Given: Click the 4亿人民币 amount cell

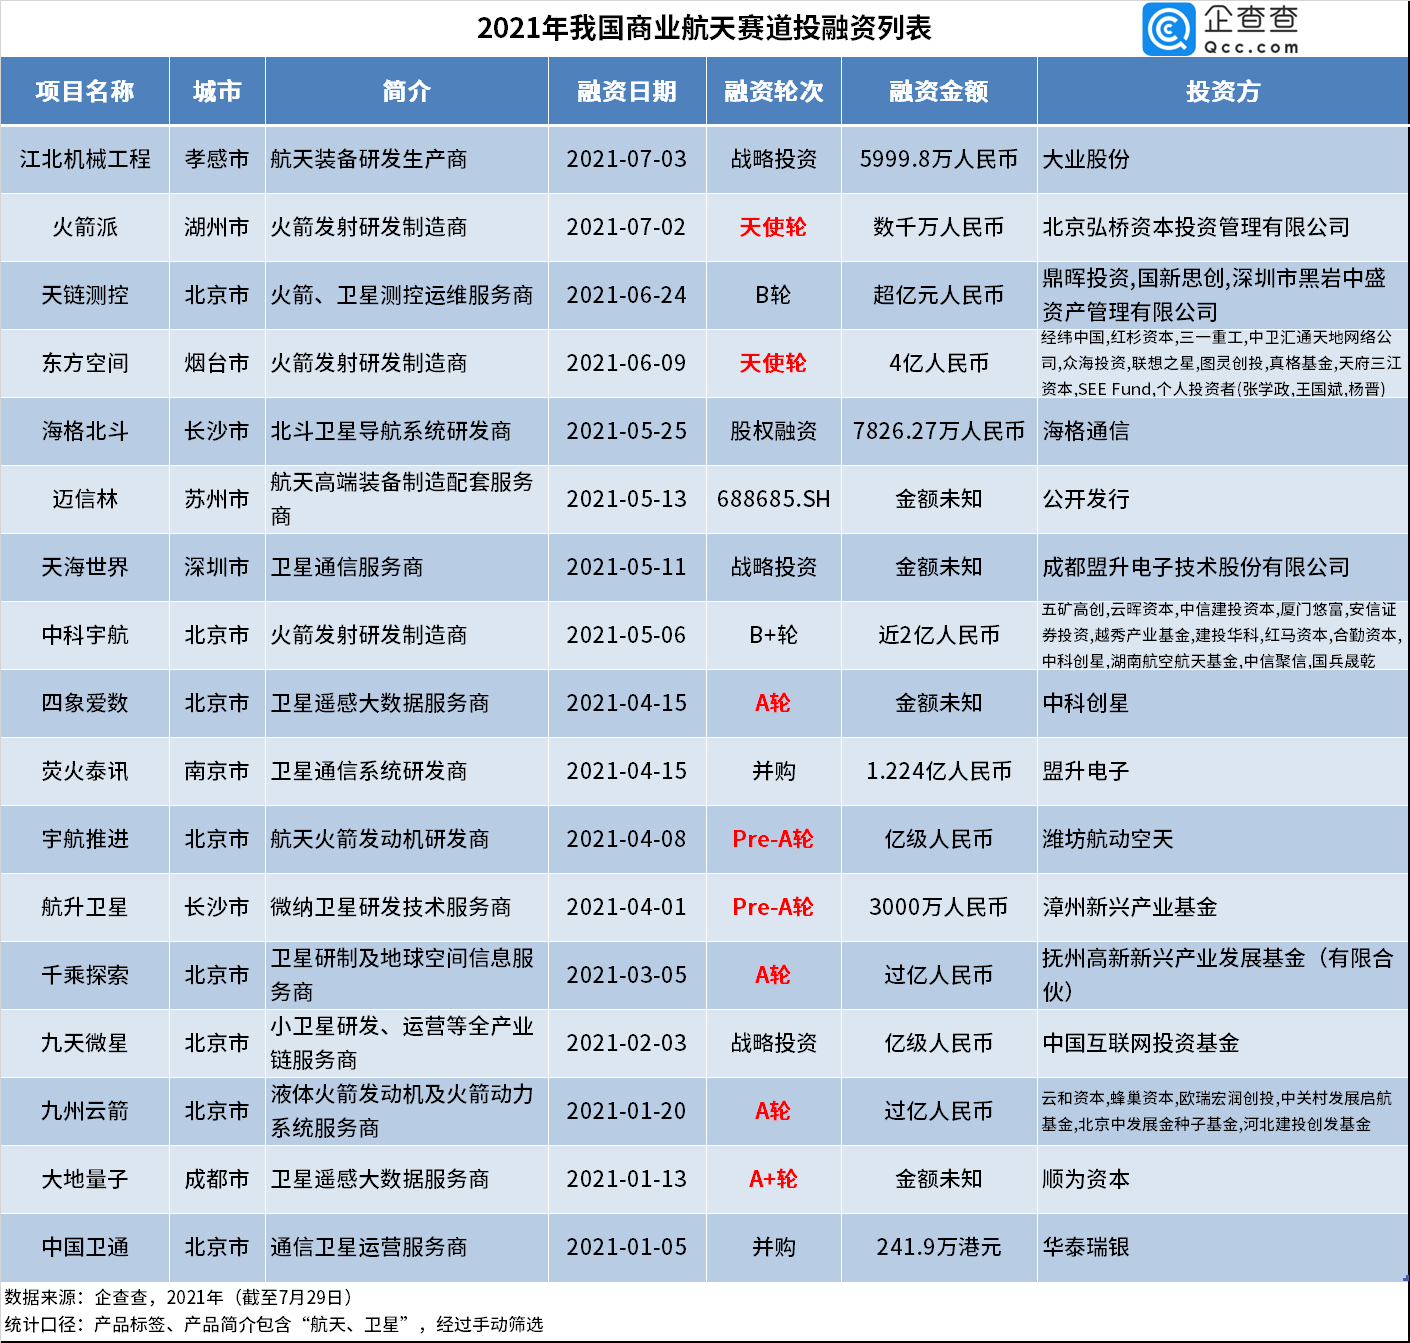Looking at the screenshot, I should pos(939,363).
